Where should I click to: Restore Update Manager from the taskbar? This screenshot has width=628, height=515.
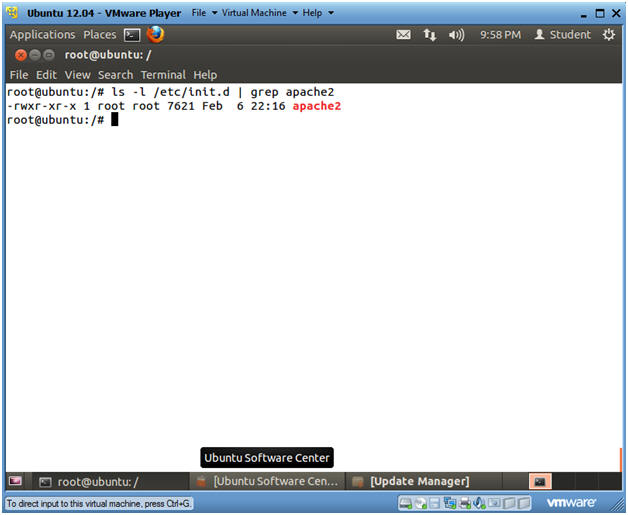pos(424,481)
